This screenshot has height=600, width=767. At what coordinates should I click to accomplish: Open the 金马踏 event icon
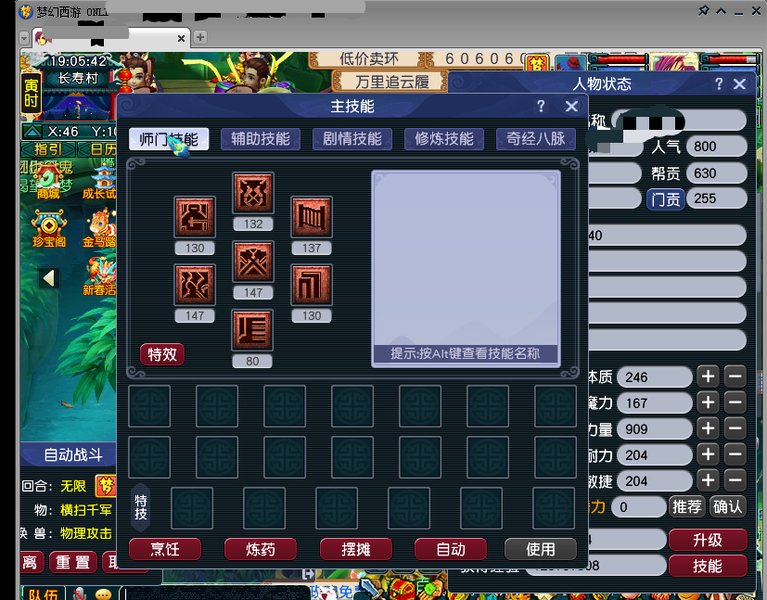[100, 229]
